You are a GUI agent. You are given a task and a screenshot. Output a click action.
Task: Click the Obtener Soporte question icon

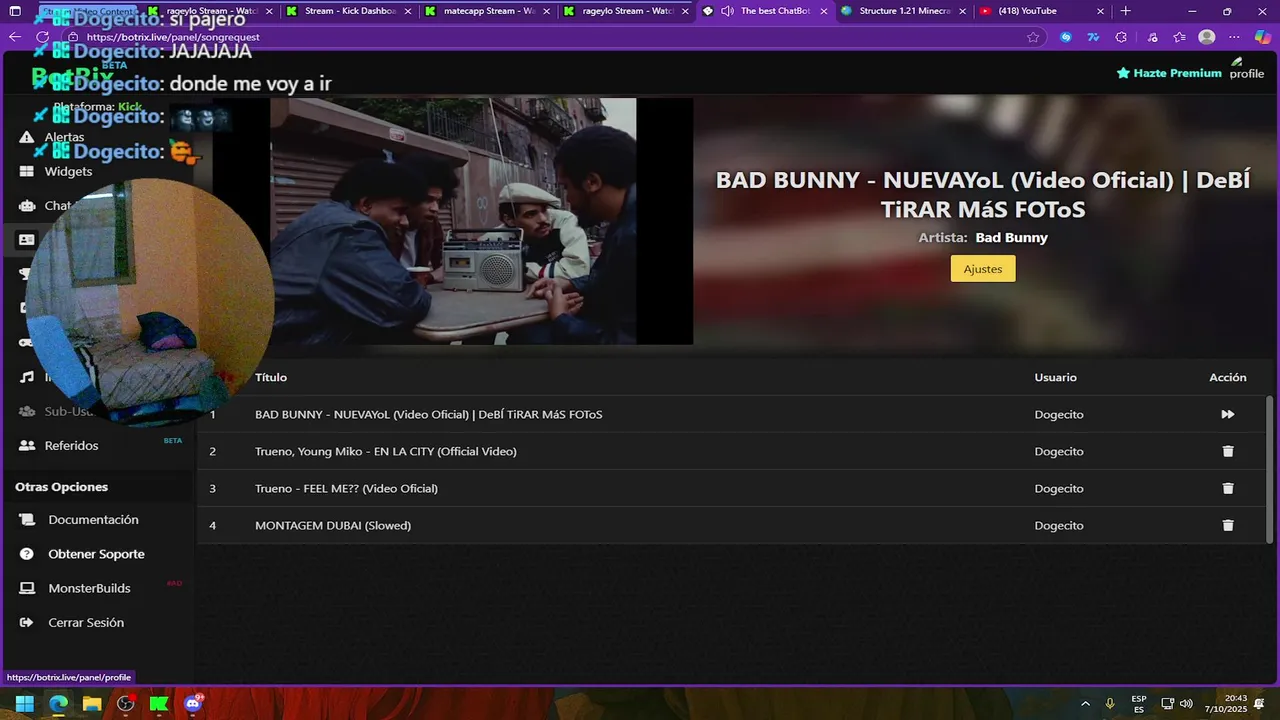[27, 554]
